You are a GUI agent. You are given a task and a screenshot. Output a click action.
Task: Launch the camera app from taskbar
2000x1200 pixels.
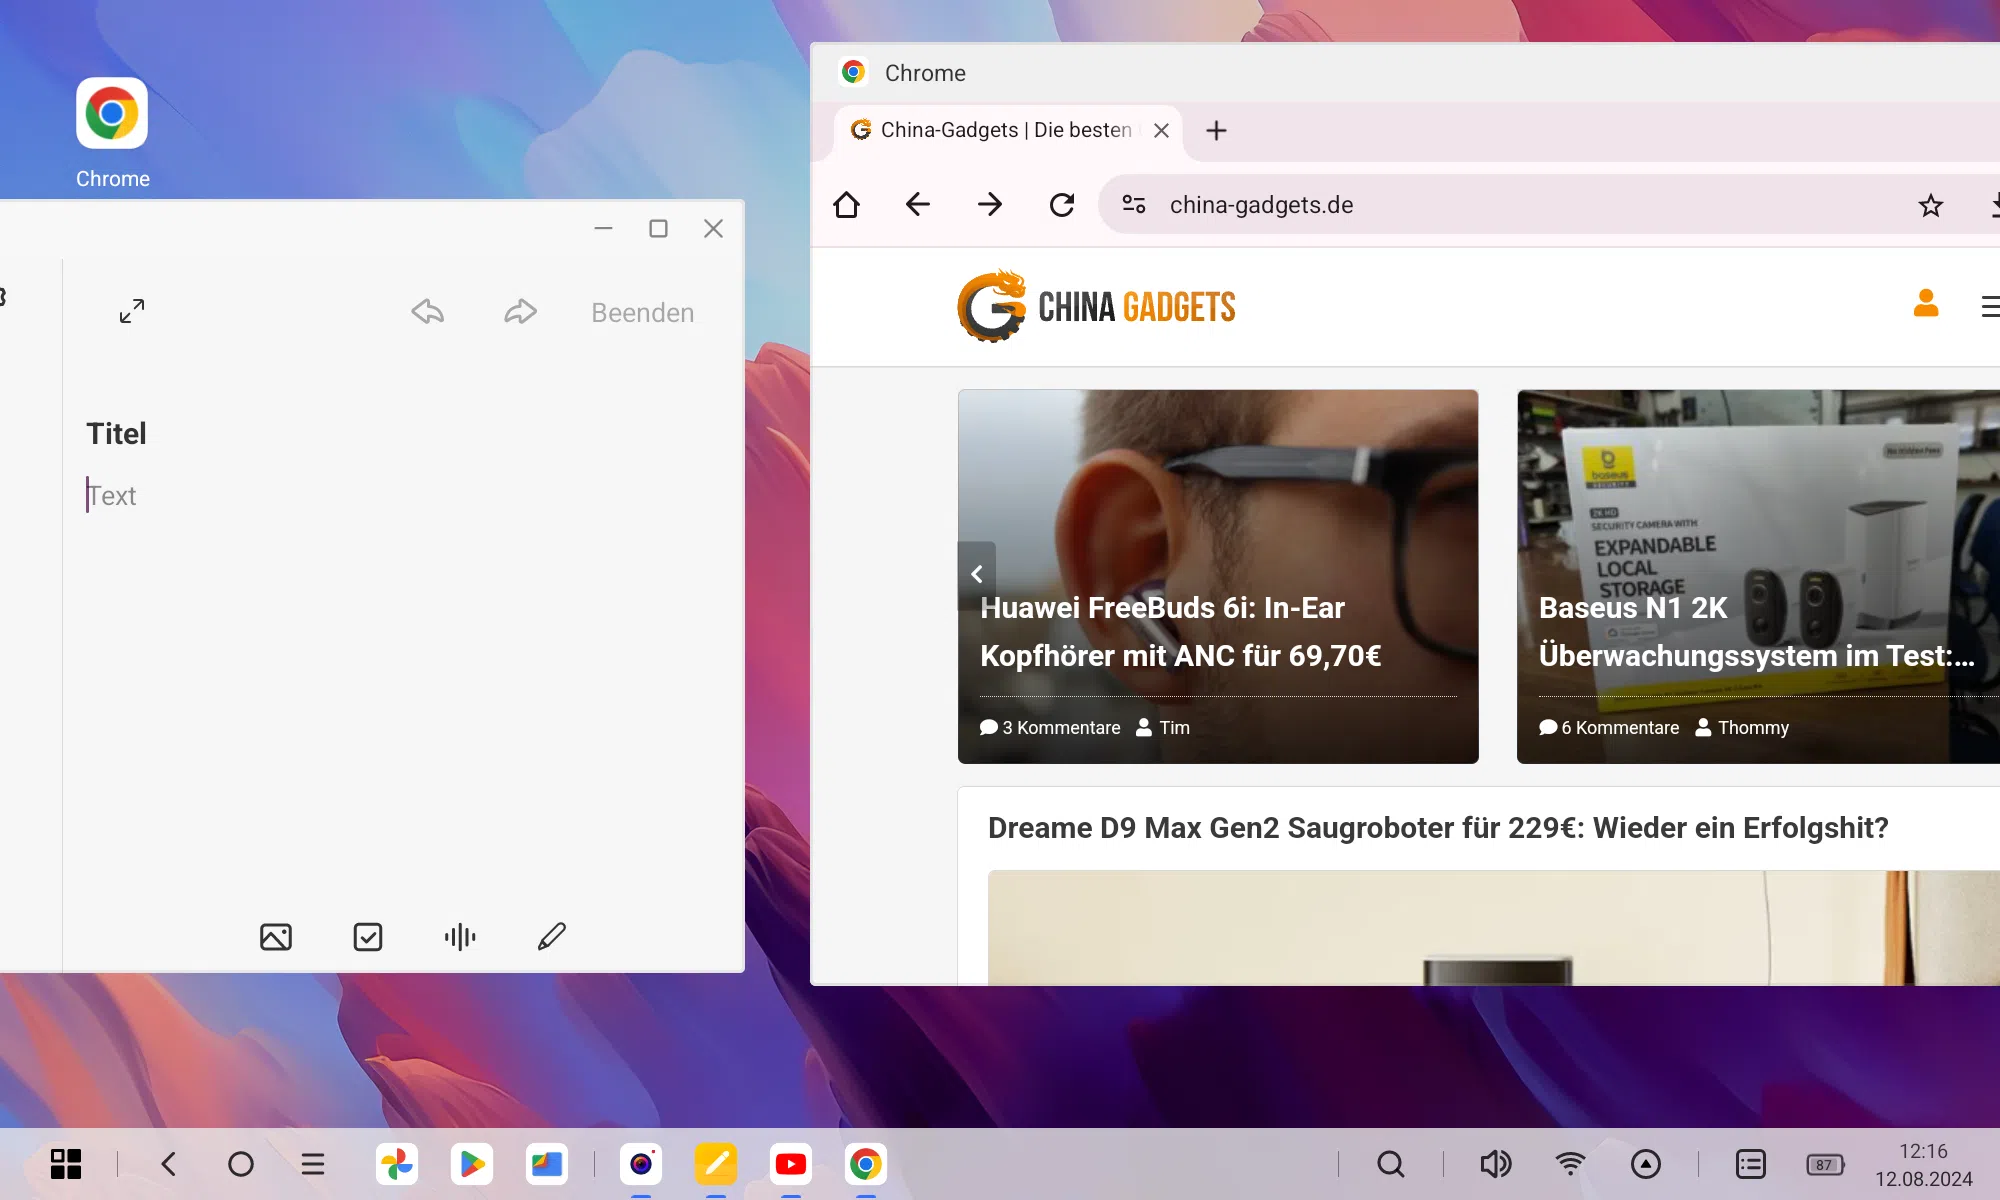tap(641, 1164)
